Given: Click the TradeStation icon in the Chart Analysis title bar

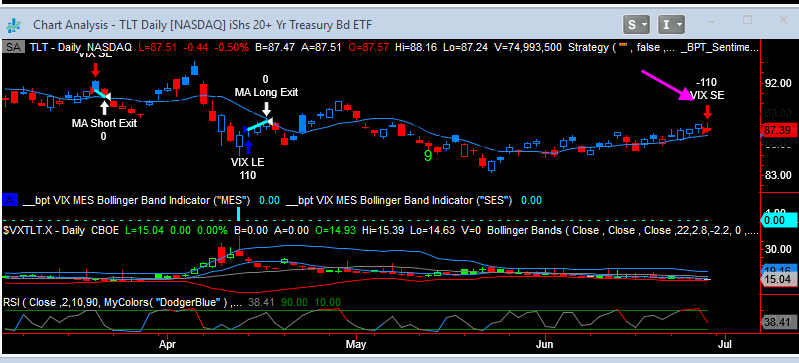Looking at the screenshot, I should pyautogui.click(x=14, y=24).
